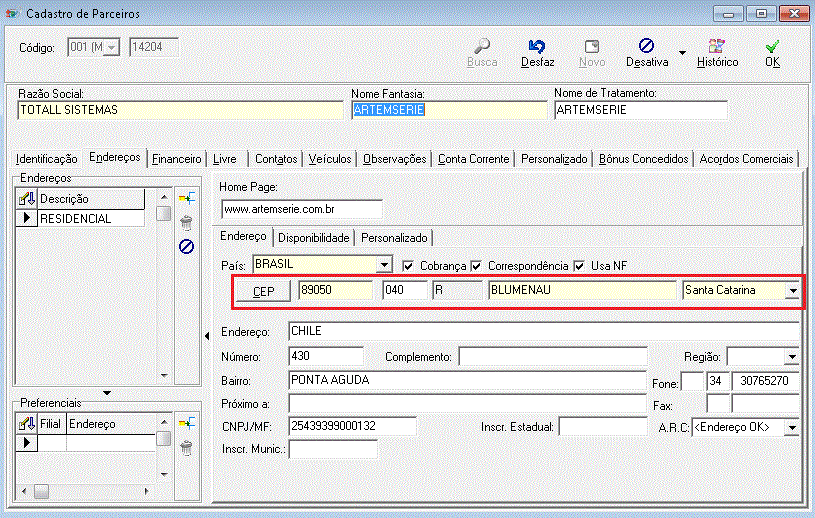Open the Conta Corrente tab
The height and width of the screenshot is (518, 815).
[x=474, y=158]
